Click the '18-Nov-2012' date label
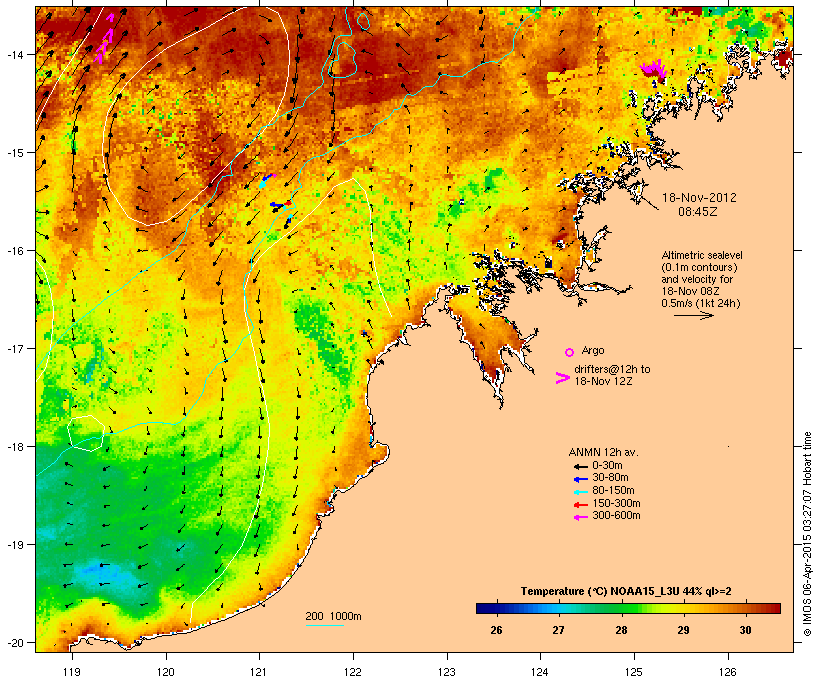The width and height of the screenshot is (820, 680). (699, 198)
